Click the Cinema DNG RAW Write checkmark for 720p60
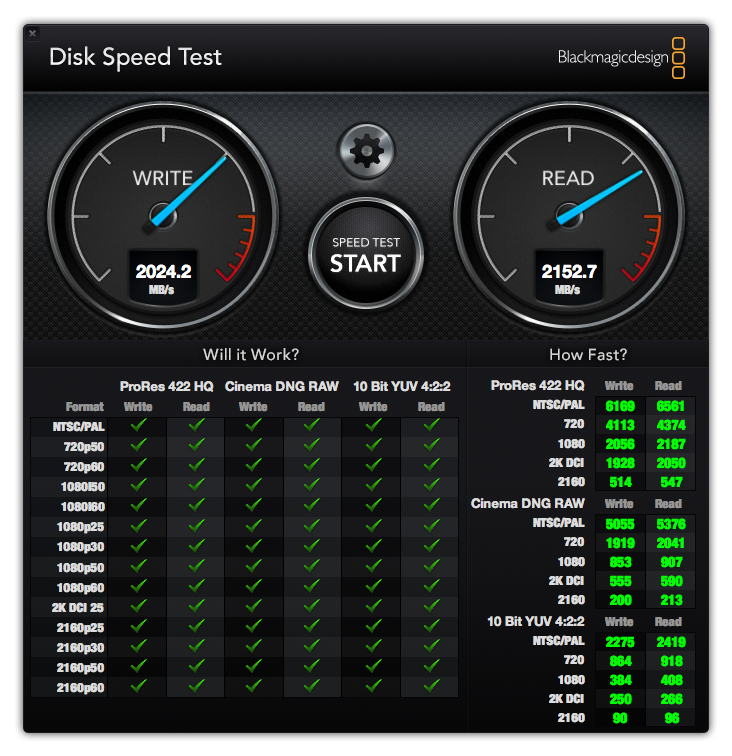732x756 pixels. click(254, 465)
